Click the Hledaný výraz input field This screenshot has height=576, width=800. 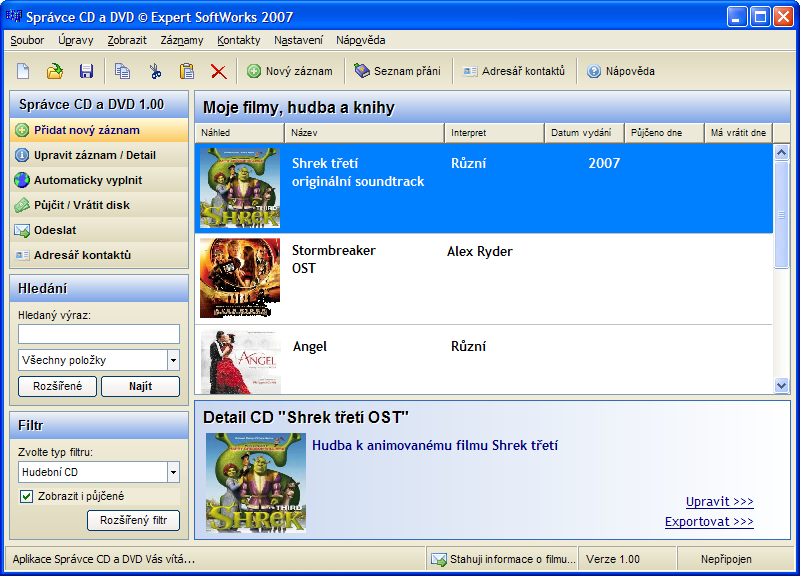pos(99,334)
